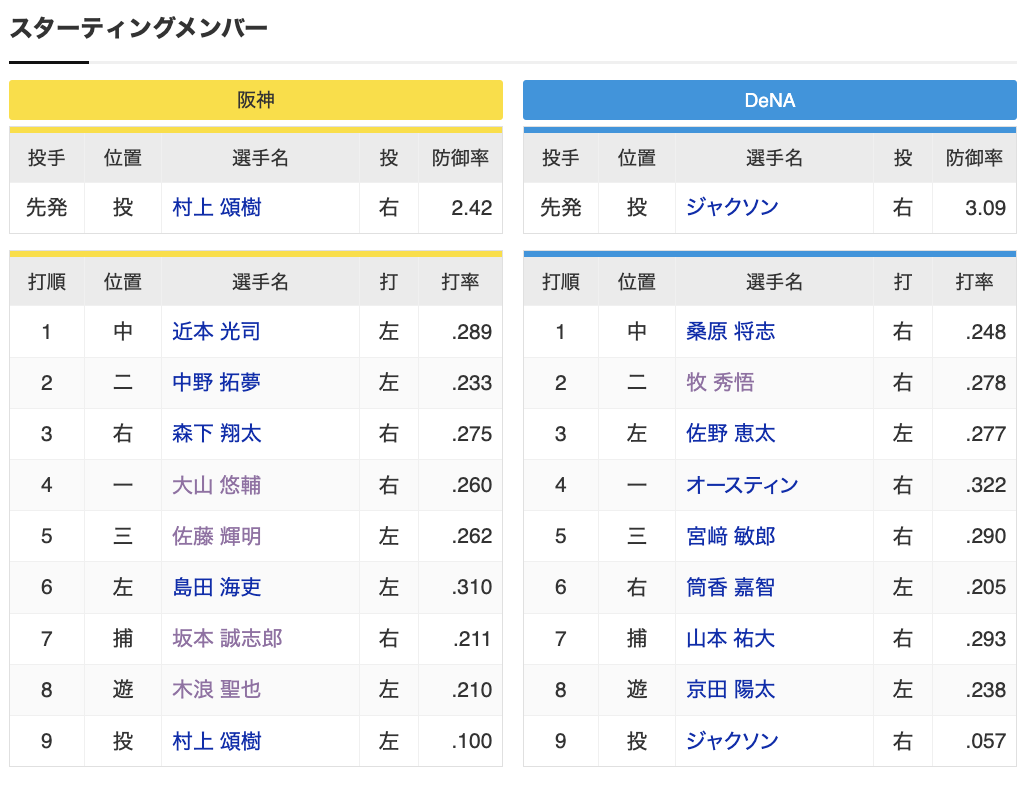Select batting average .289
The height and width of the screenshot is (804, 1030).
[x=472, y=332]
